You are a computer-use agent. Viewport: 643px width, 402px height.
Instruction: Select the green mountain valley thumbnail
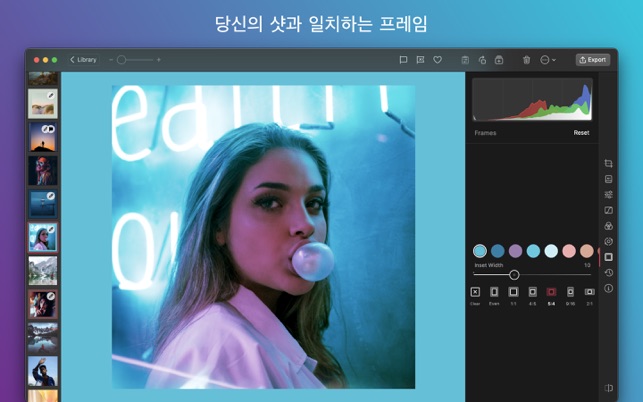pyautogui.click(x=43, y=271)
